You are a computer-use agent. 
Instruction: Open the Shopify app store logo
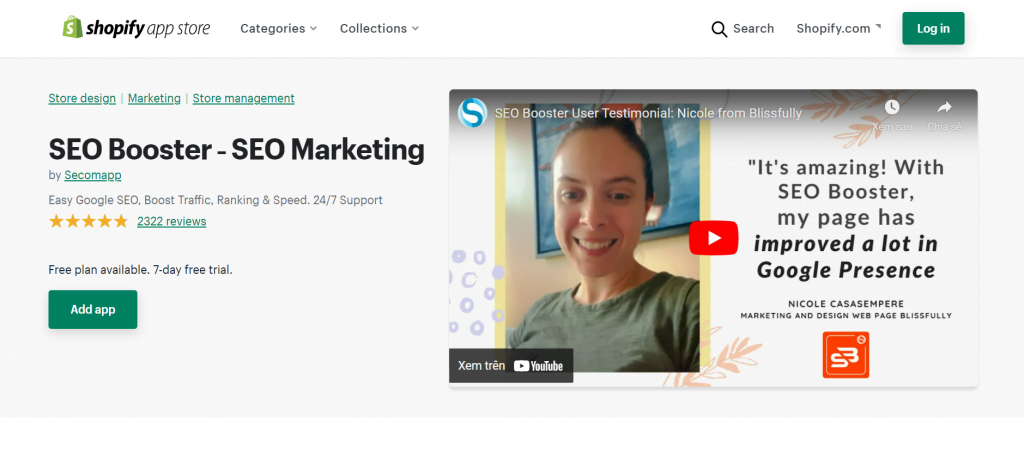(x=136, y=28)
